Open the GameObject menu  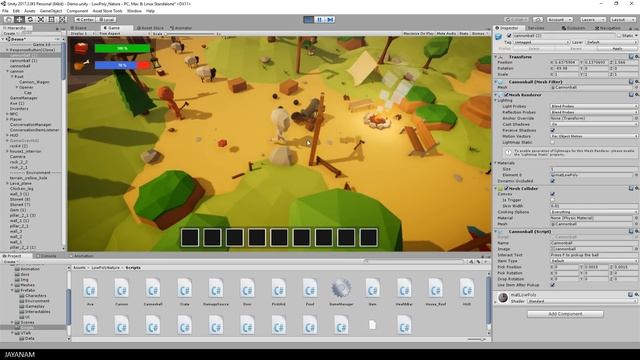tap(51, 11)
